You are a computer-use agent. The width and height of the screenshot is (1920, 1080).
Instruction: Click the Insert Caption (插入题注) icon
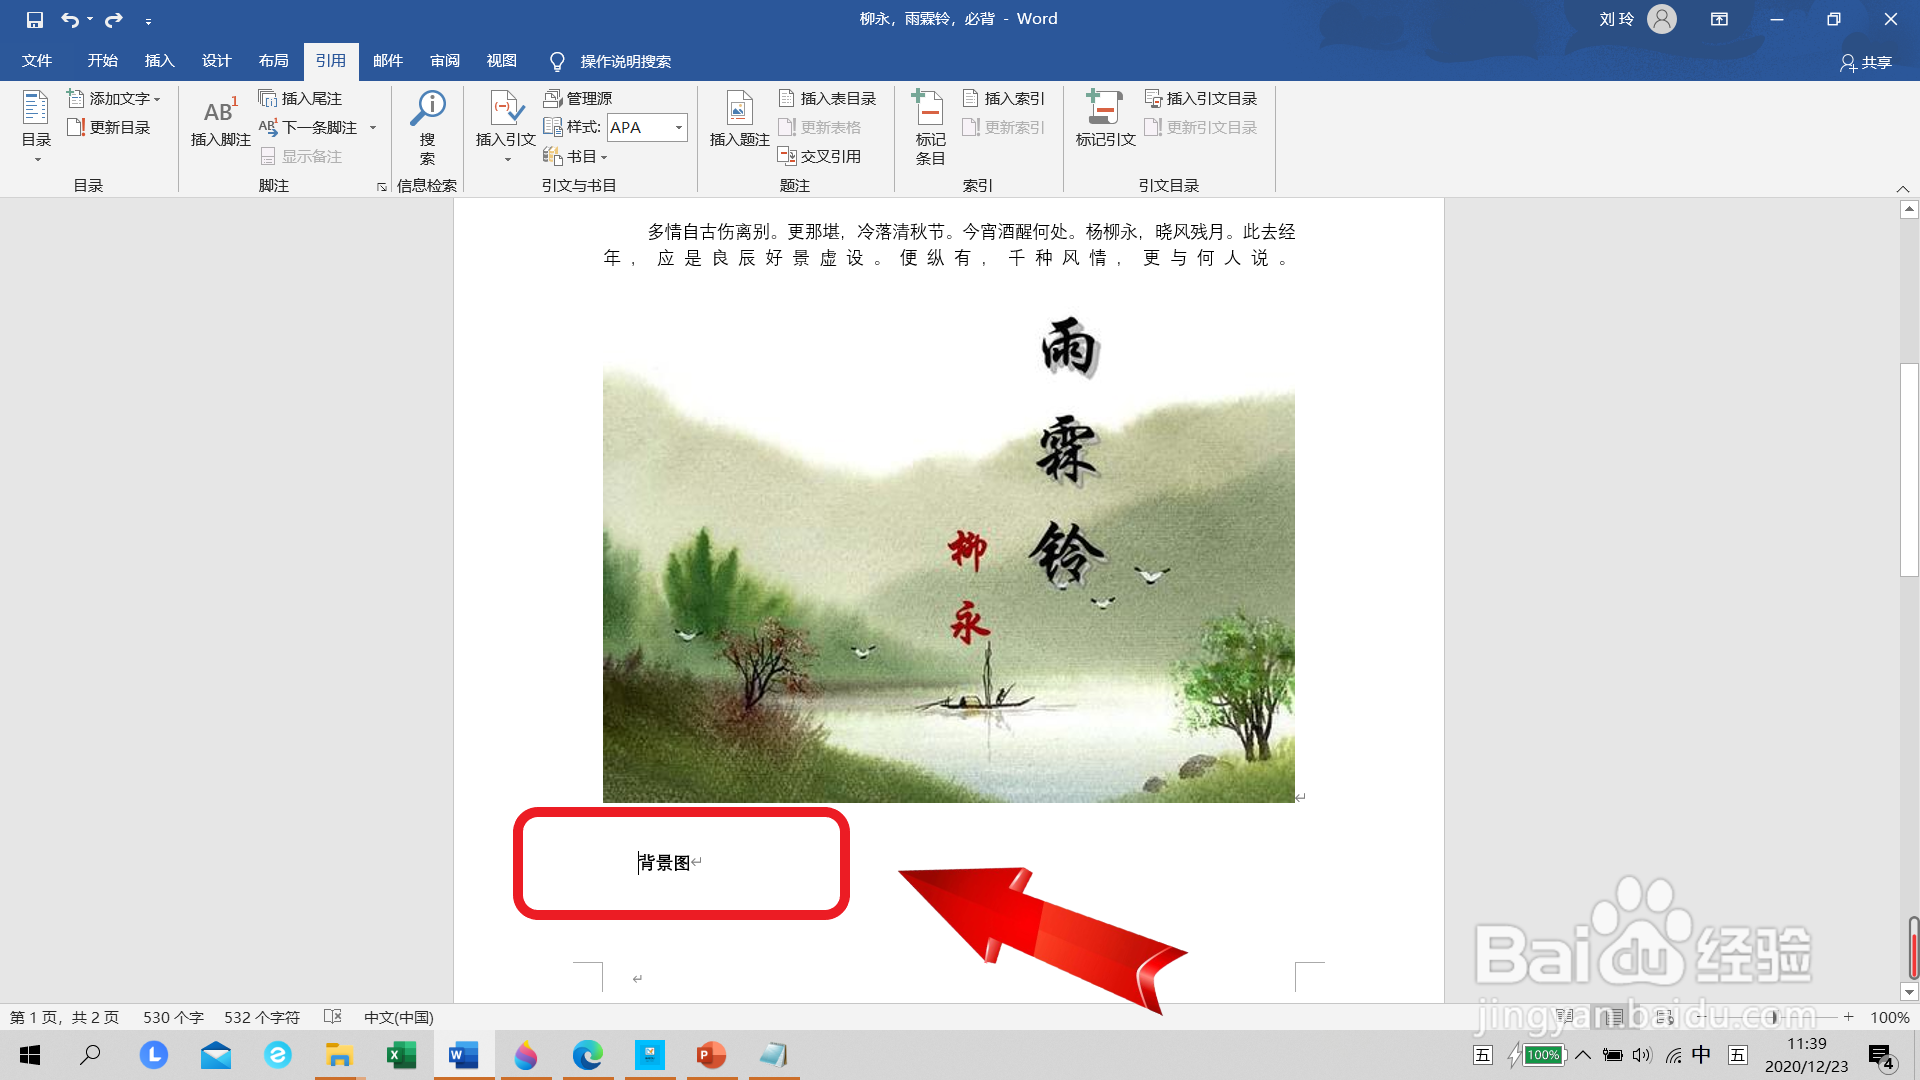[739, 113]
